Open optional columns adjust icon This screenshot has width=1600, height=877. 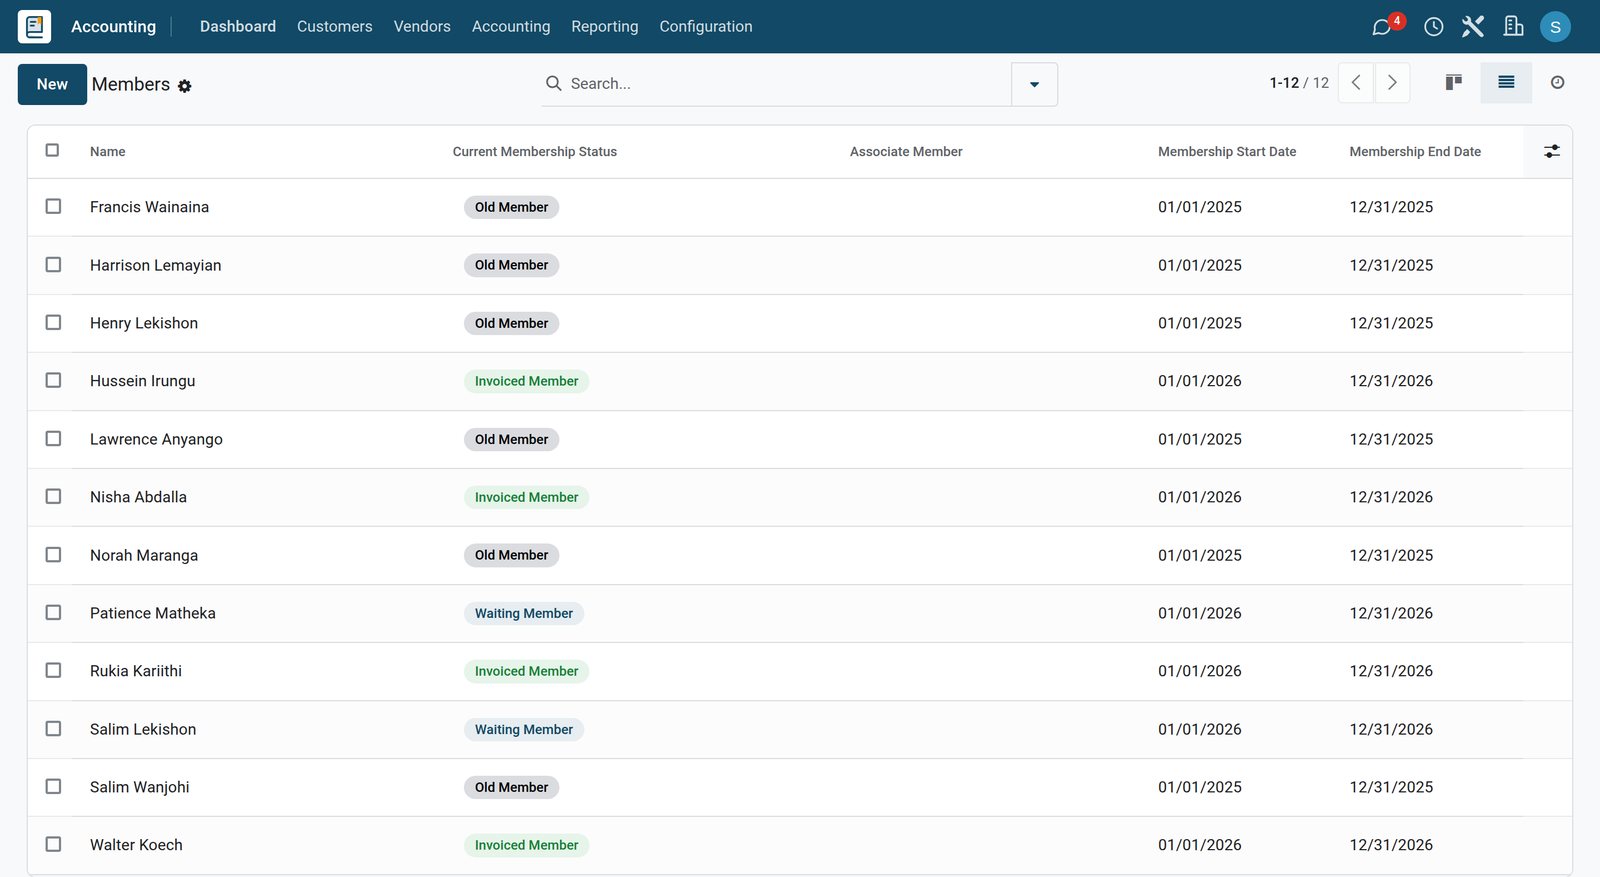(1552, 151)
